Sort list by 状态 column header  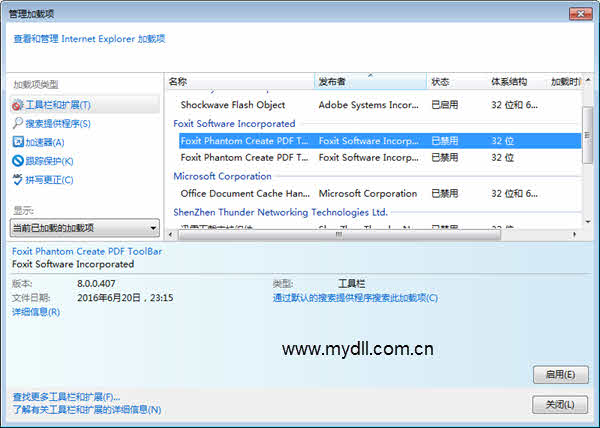pyautogui.click(x=457, y=81)
